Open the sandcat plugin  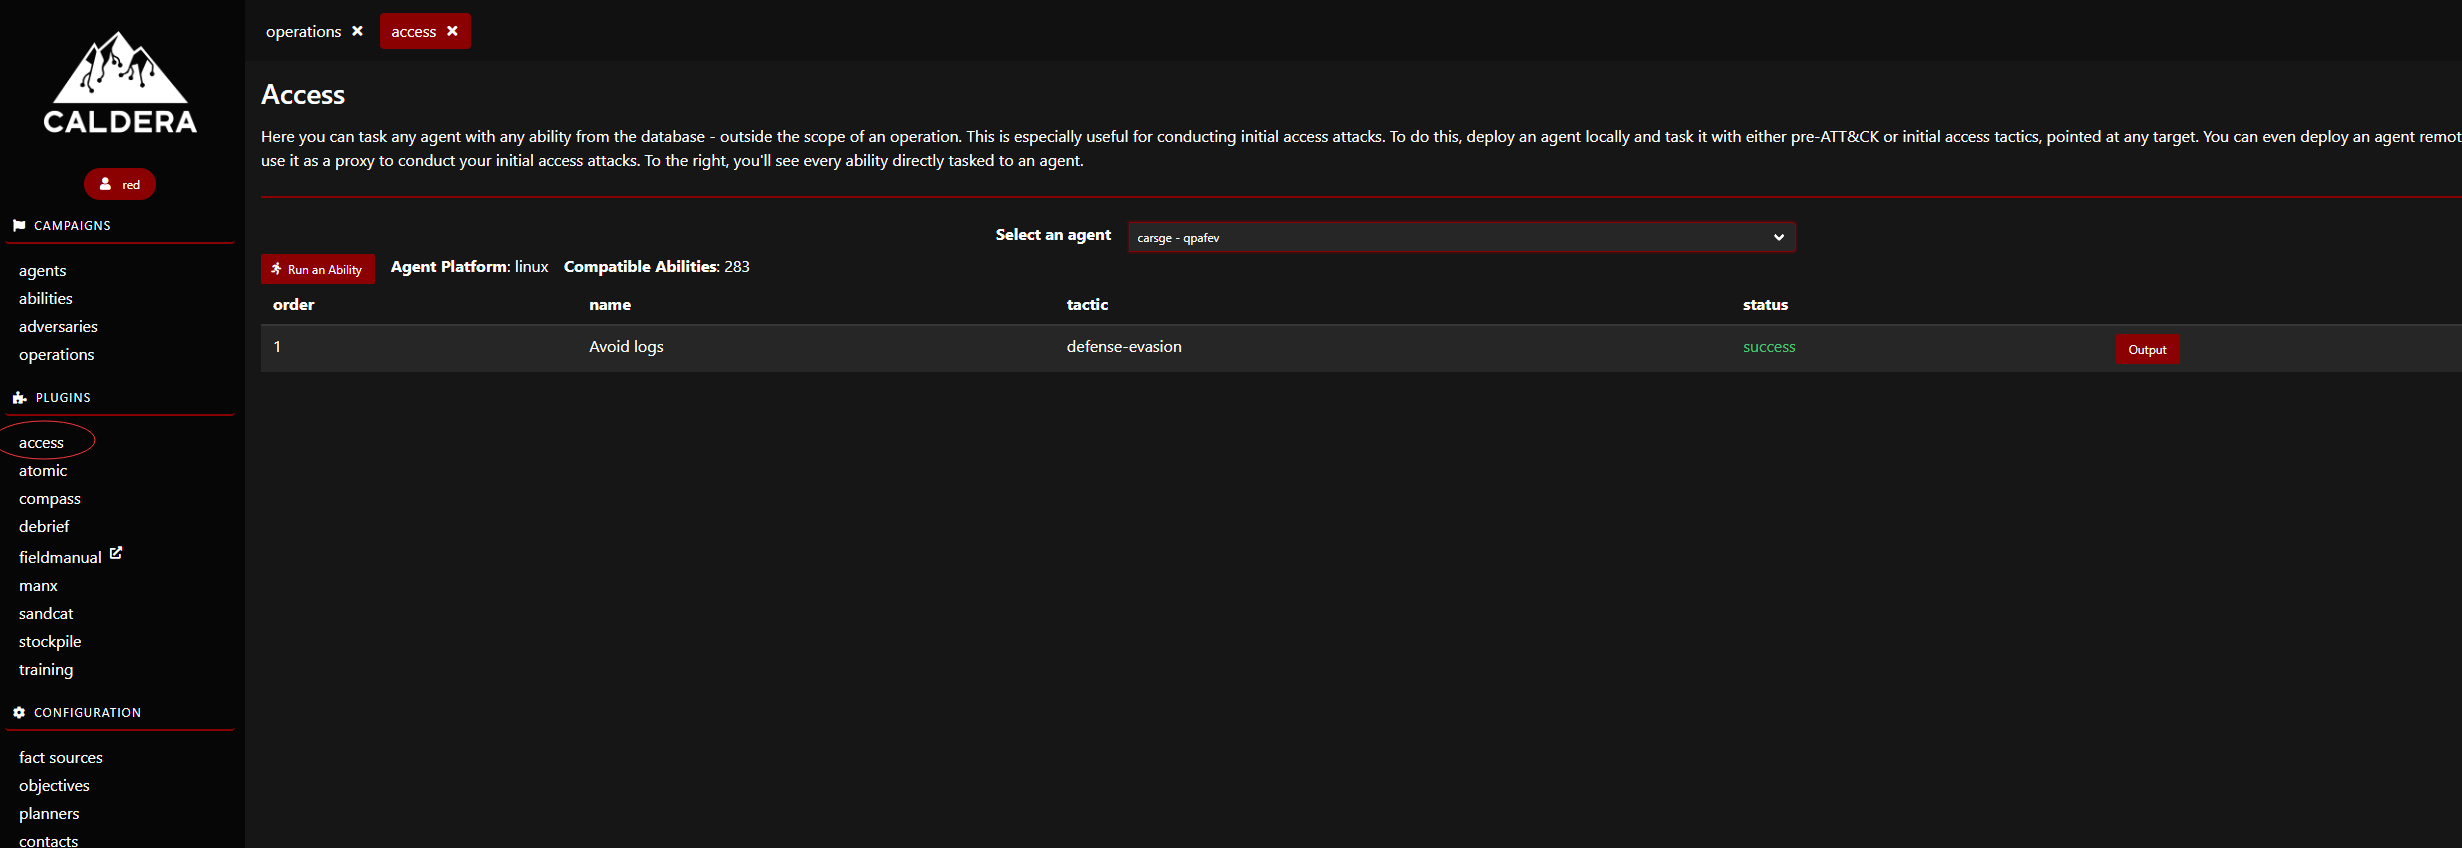46,613
